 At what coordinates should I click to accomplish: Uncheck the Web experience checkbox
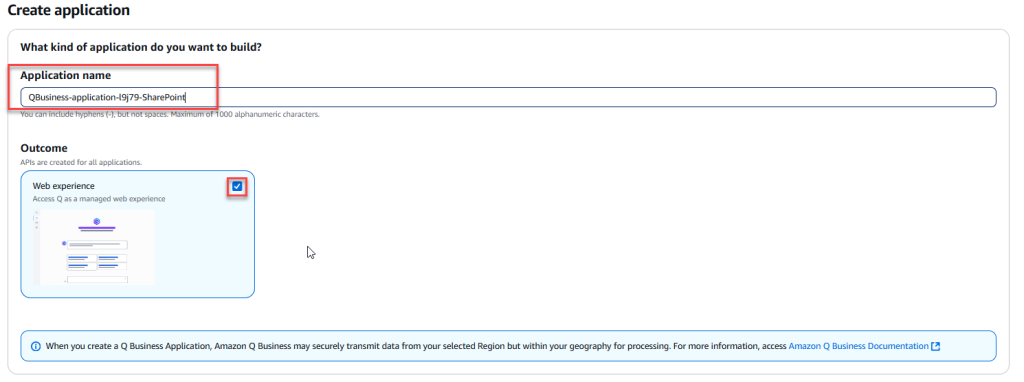pyautogui.click(x=237, y=187)
